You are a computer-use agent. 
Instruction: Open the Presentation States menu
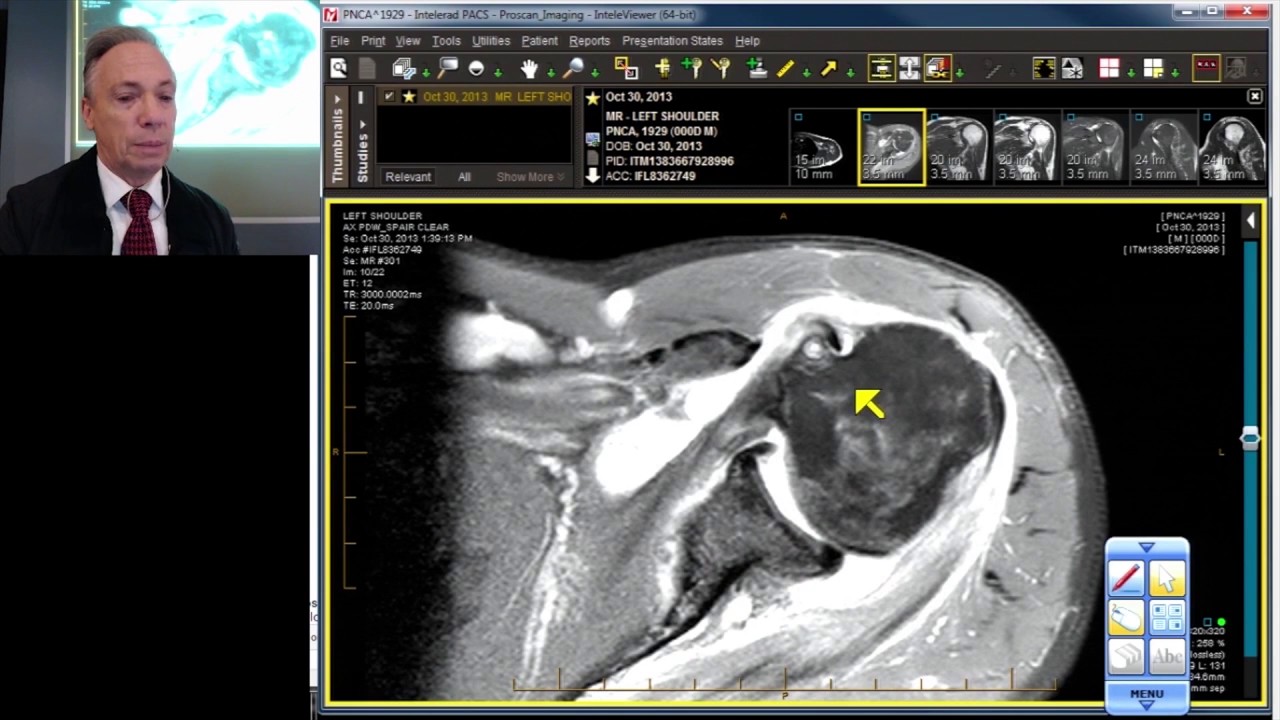[672, 41]
